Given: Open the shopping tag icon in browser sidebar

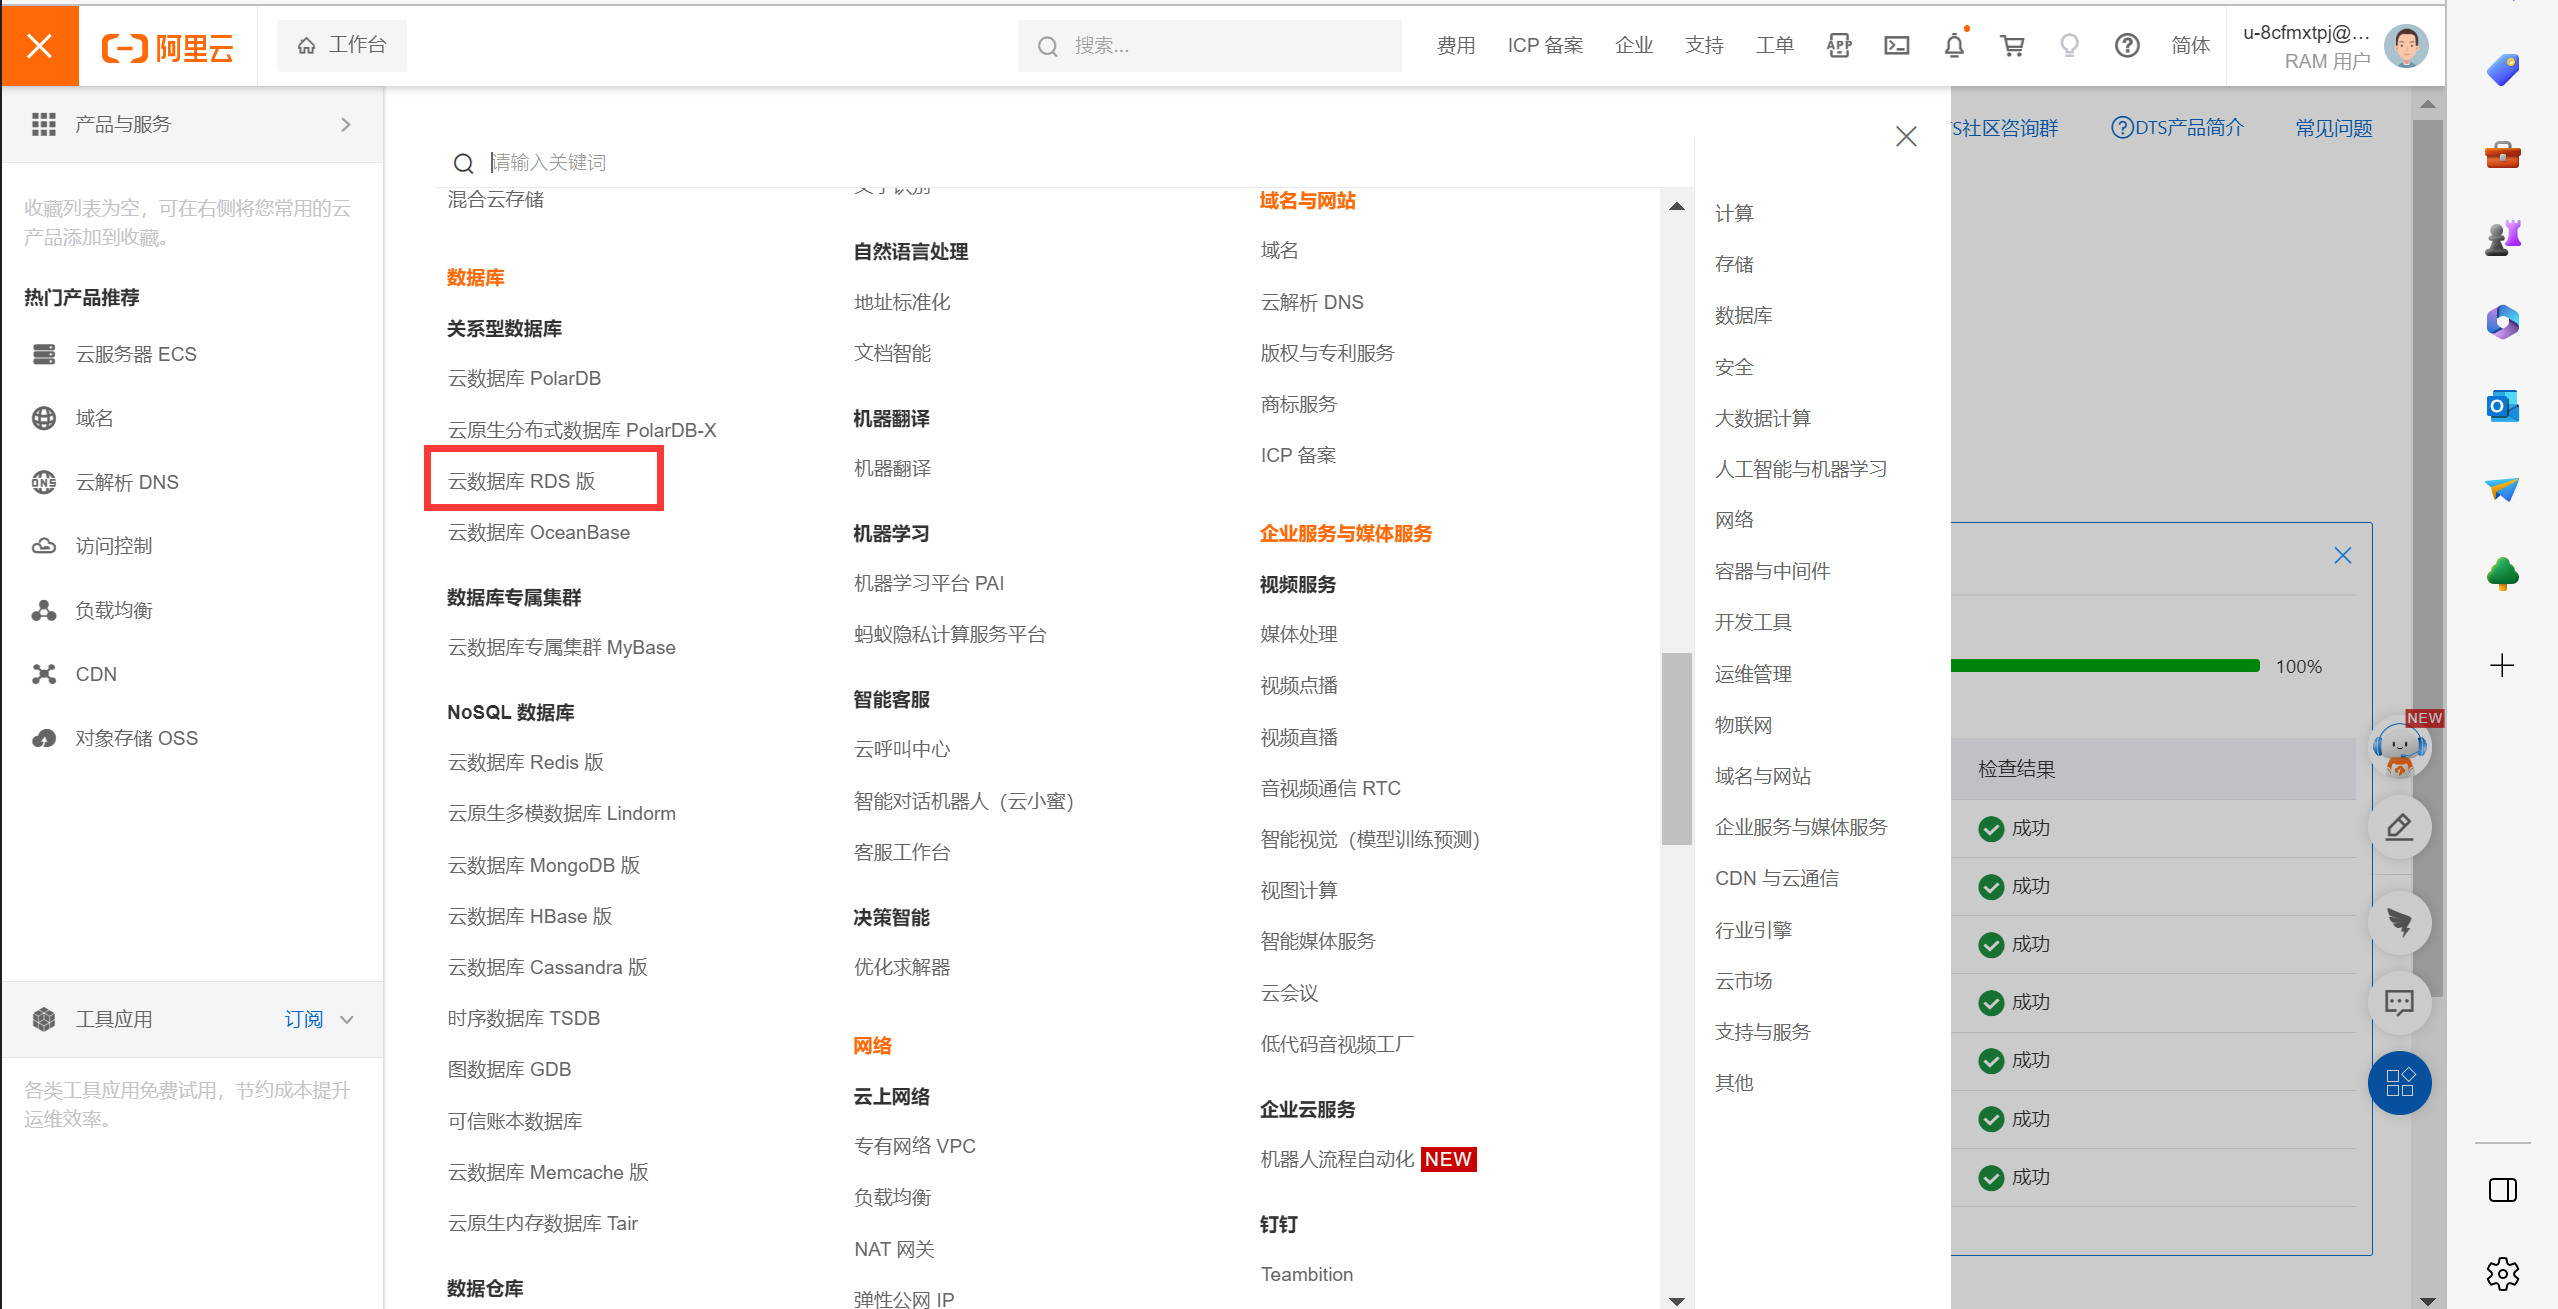Looking at the screenshot, I should click(x=2502, y=70).
